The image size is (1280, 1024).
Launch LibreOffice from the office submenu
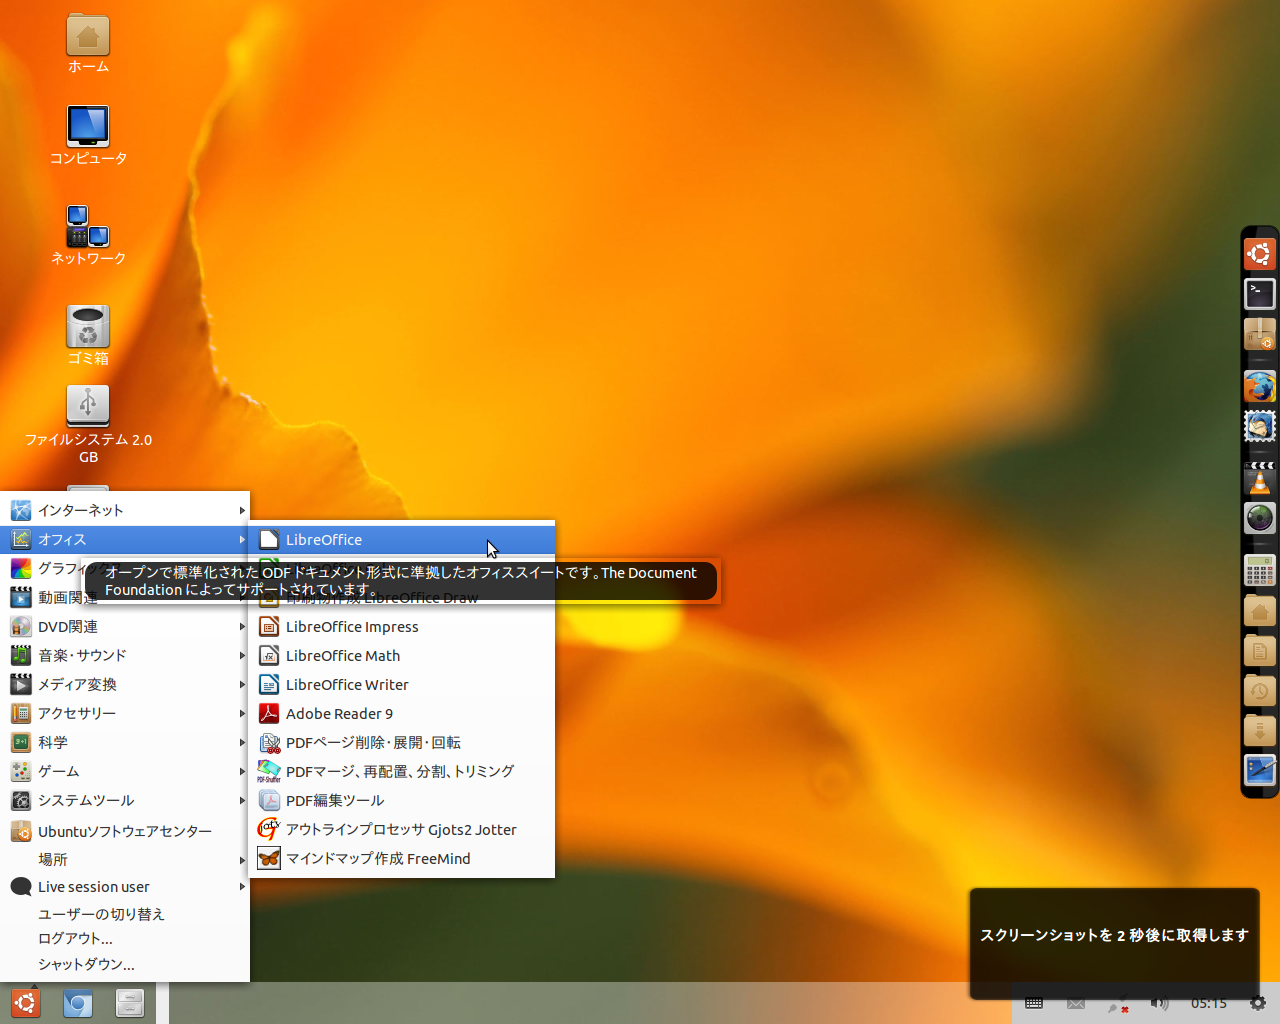402,540
